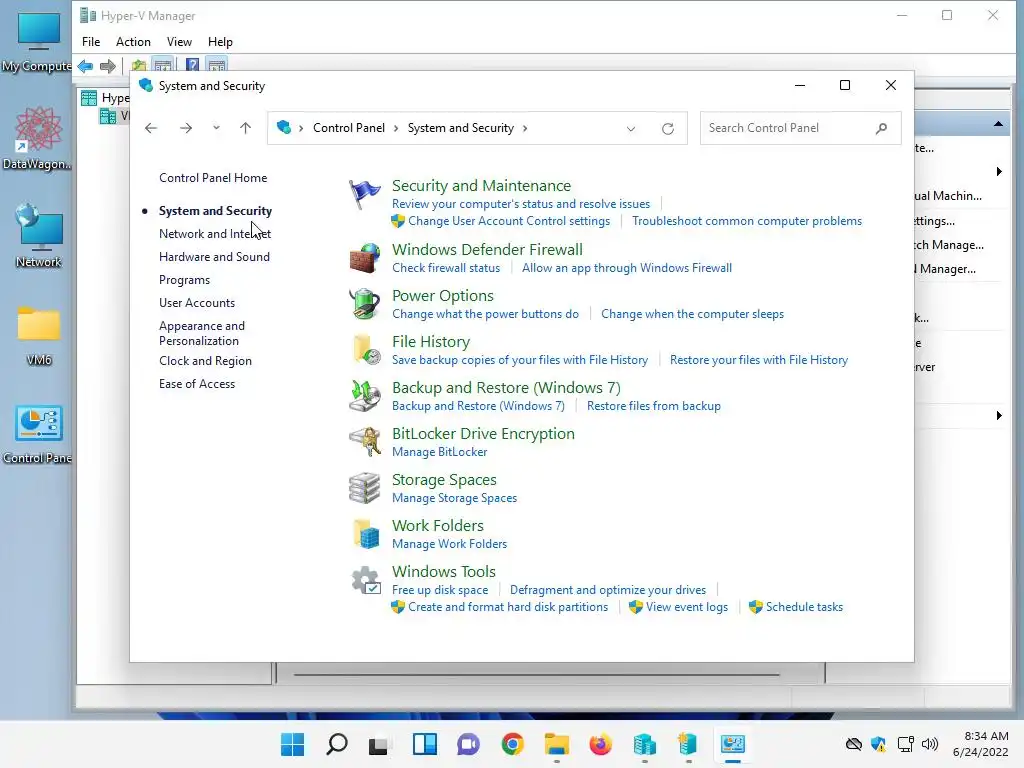This screenshot has width=1024, height=768.
Task: Click Hyper-V Manager toolbar forward arrow
Action: click(108, 66)
